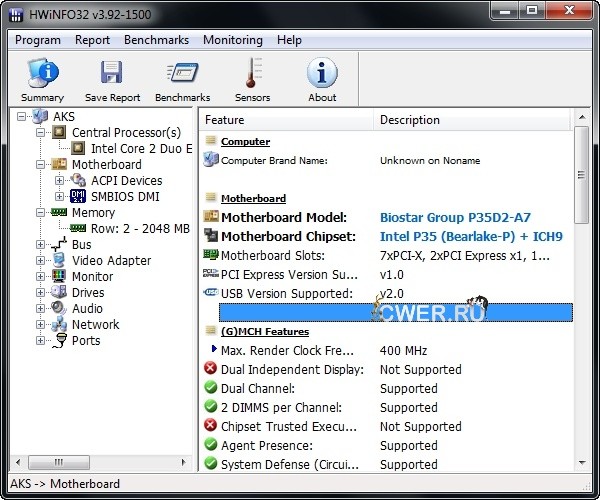Viewport: 600px width, 500px height.
Task: Click the details pane vertical scrollbar
Action: coord(581,300)
